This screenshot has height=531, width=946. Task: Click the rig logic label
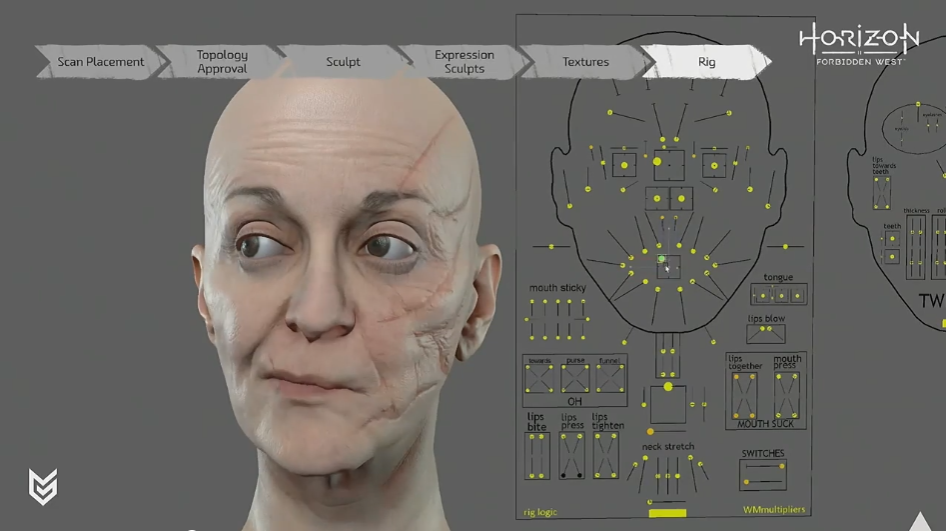click(540, 512)
